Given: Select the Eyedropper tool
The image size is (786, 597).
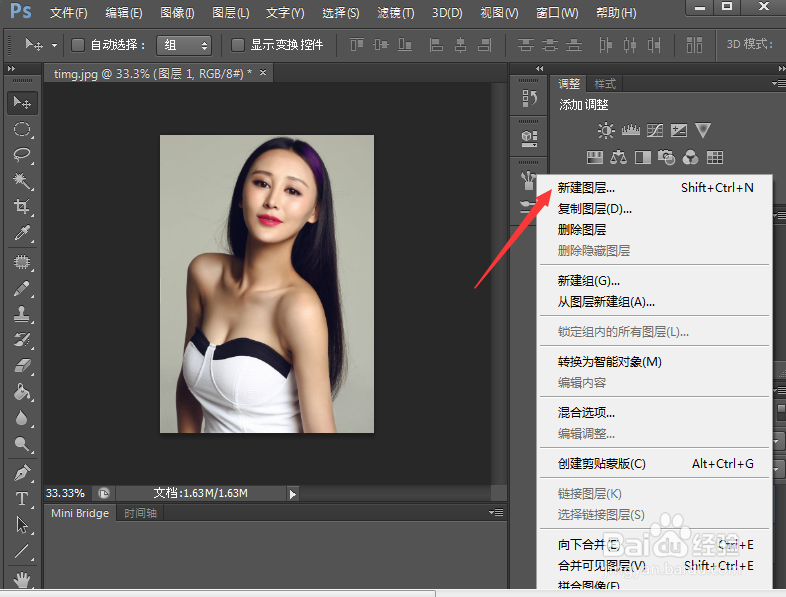Looking at the screenshot, I should click(x=22, y=233).
